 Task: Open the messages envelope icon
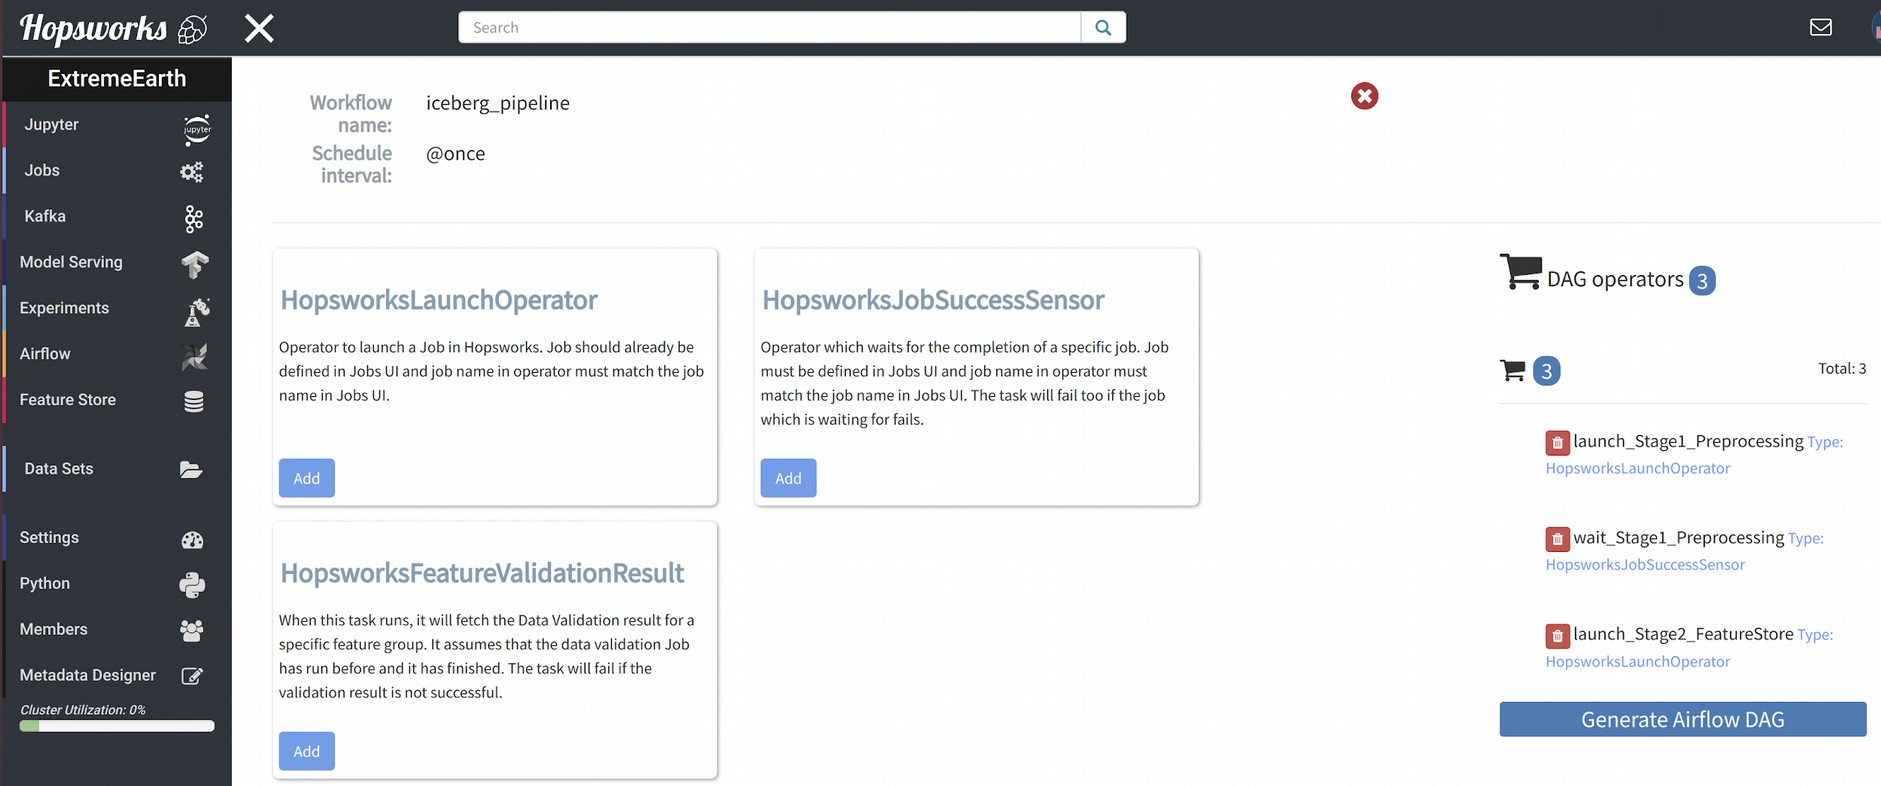coord(1821,27)
